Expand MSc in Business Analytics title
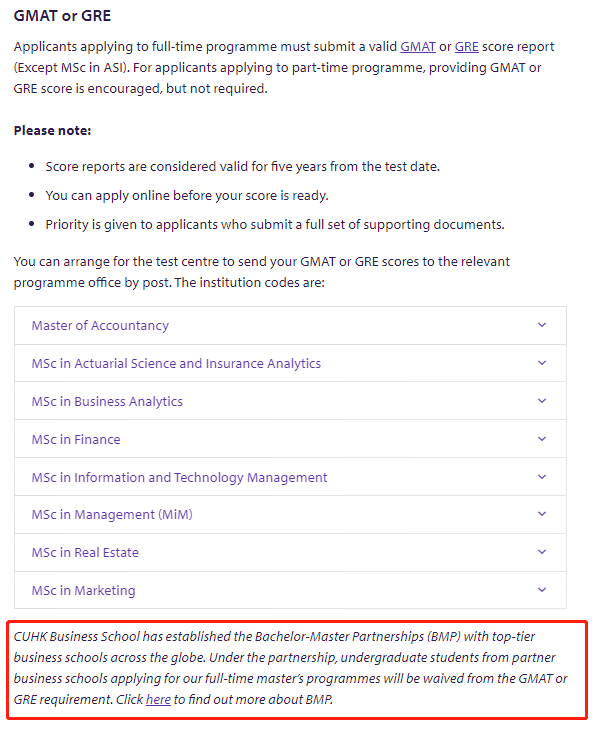This screenshot has height=734, width=601. 107,401
